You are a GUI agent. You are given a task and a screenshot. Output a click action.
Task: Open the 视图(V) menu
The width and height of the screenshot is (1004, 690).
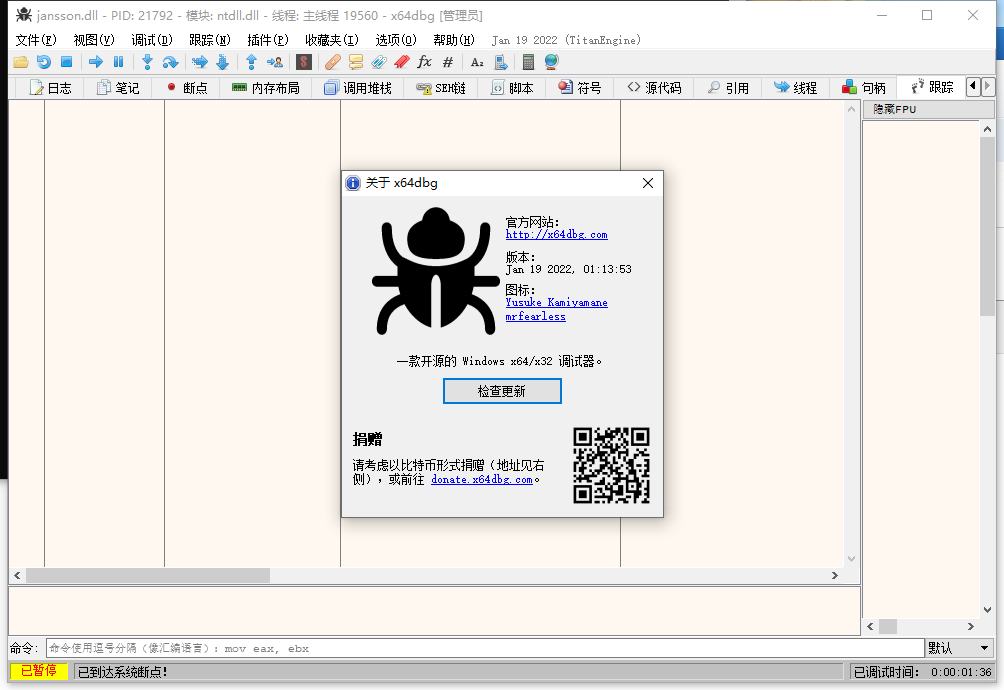click(x=94, y=40)
